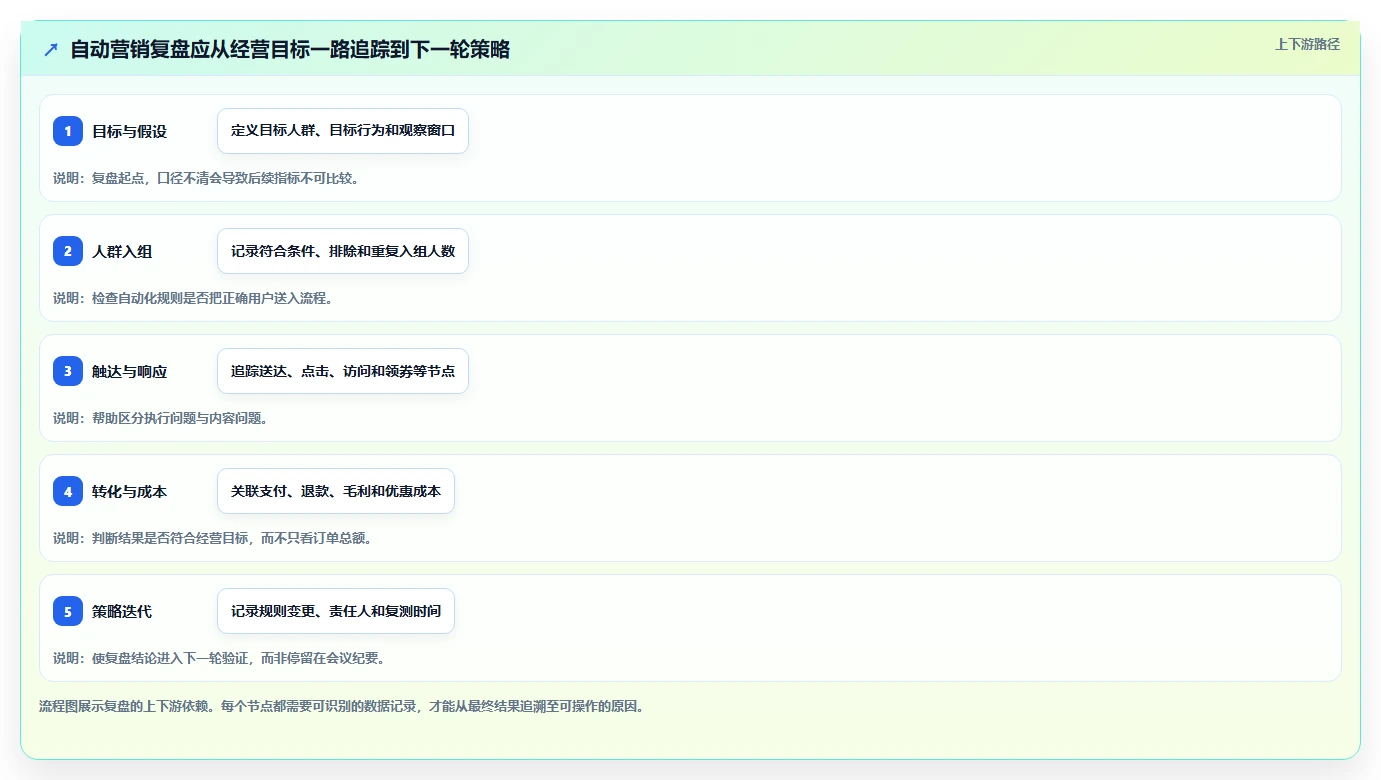The image size is (1381, 780).
Task: Click the 记录规则变更、责任人和复测时间 chip
Action: (336, 611)
